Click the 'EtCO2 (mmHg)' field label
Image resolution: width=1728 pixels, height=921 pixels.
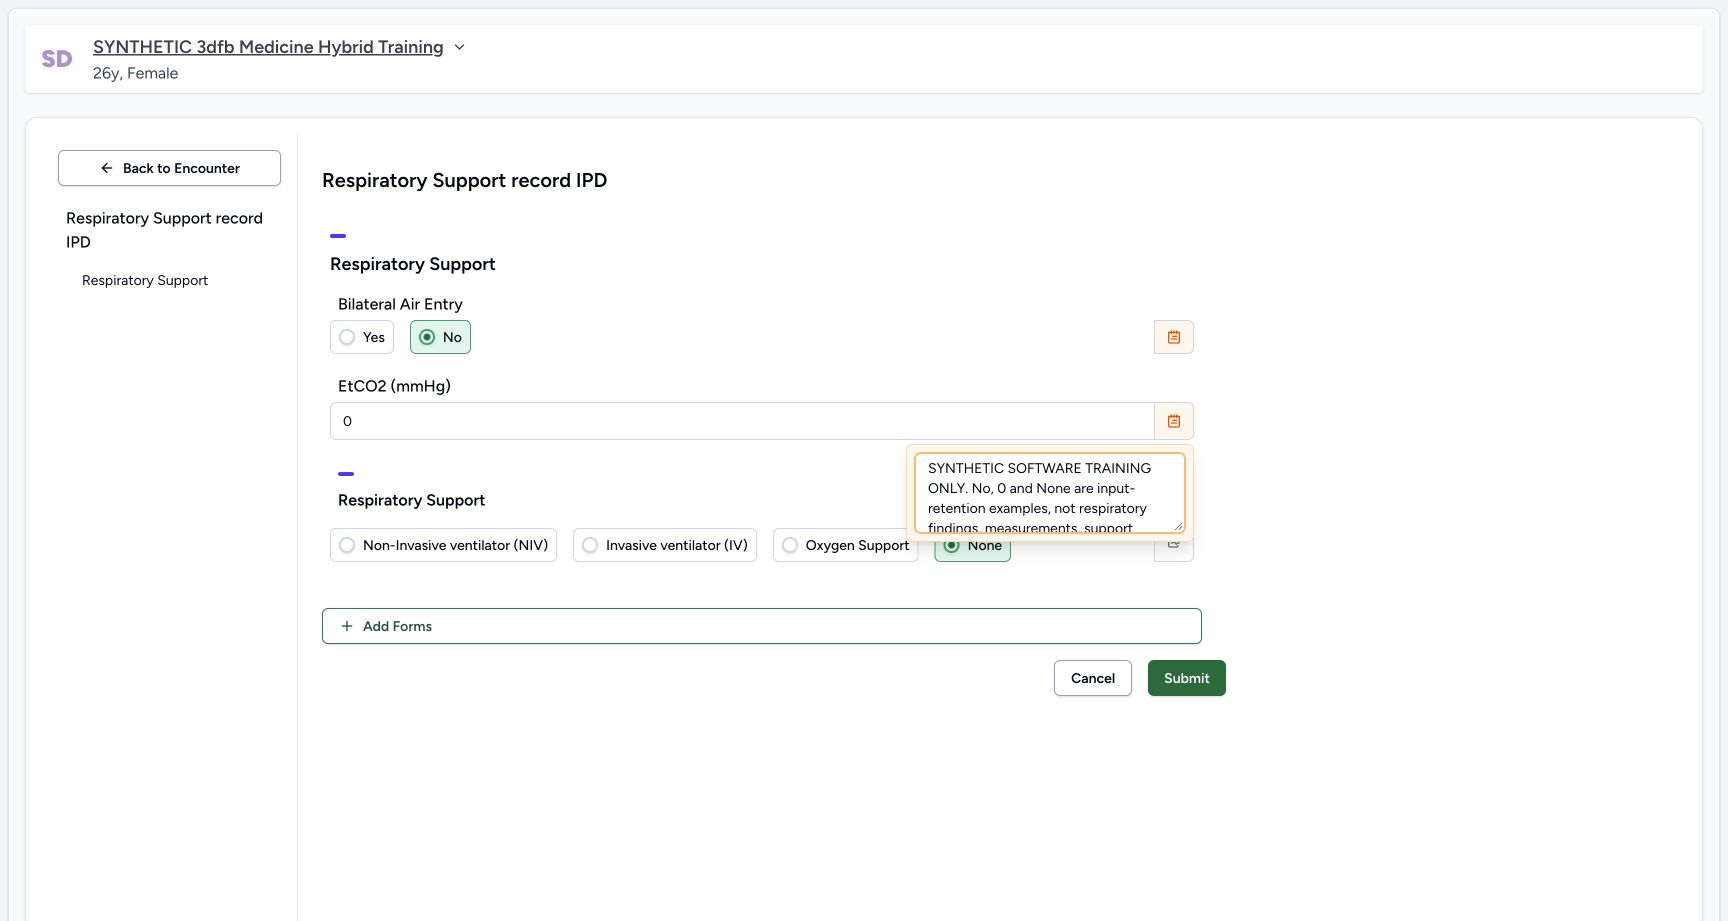[x=394, y=386]
